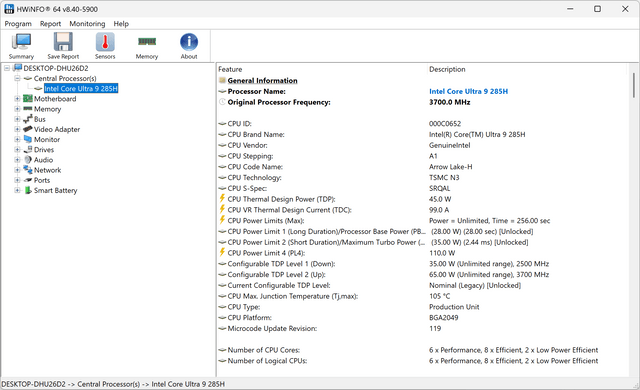Click the Smart Battery tree icon
Viewport: 640px width, 390px height.
tap(28, 190)
